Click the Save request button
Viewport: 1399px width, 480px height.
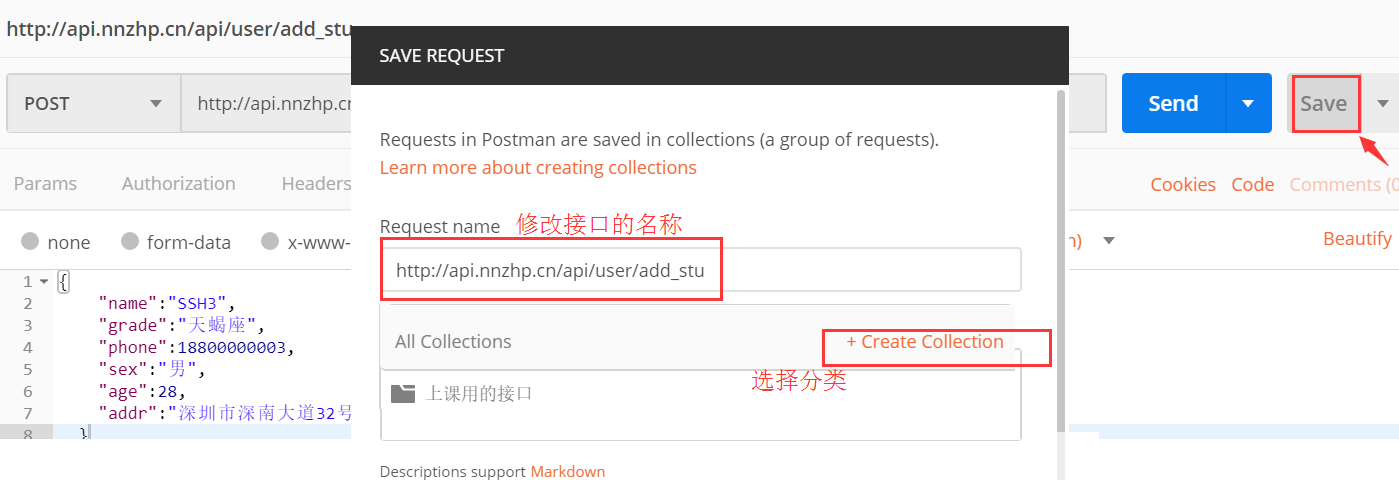click(1324, 103)
